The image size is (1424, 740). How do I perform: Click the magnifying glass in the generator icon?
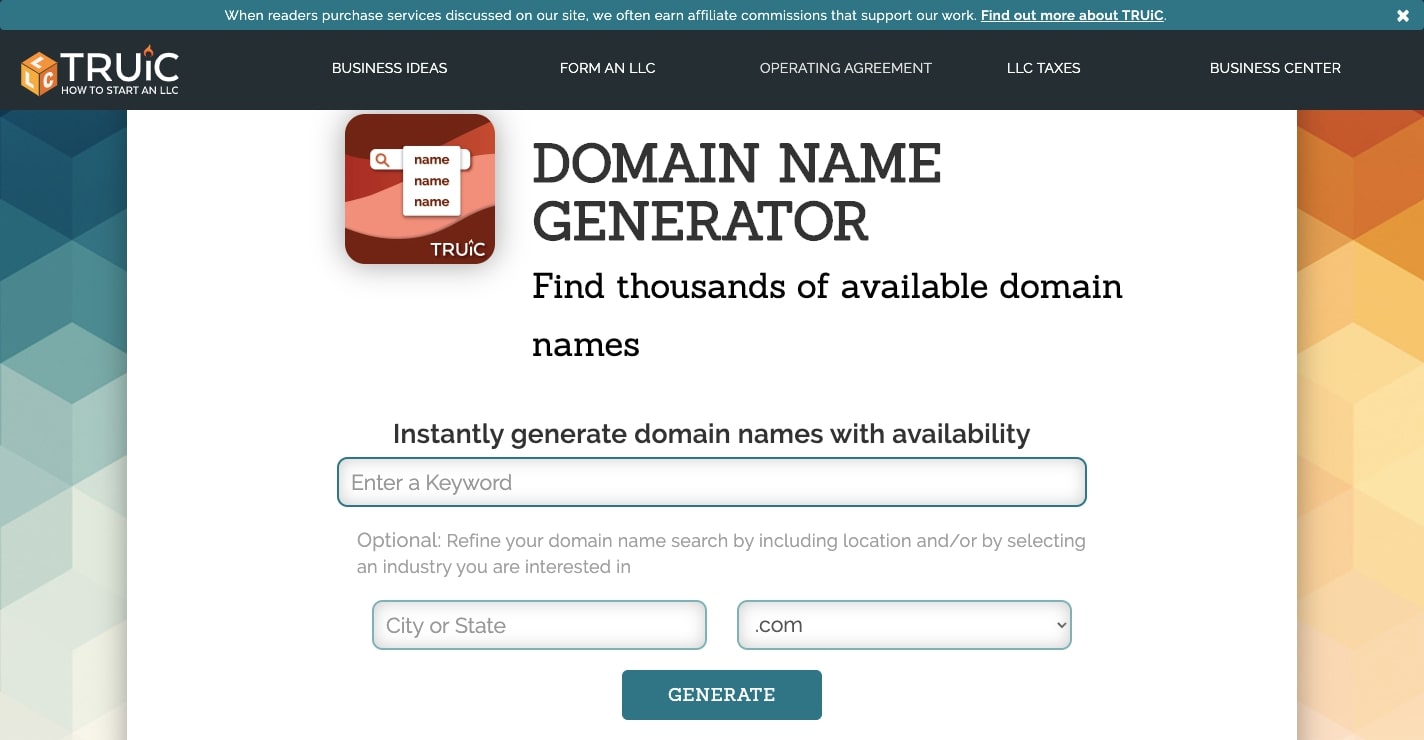pyautogui.click(x=382, y=160)
